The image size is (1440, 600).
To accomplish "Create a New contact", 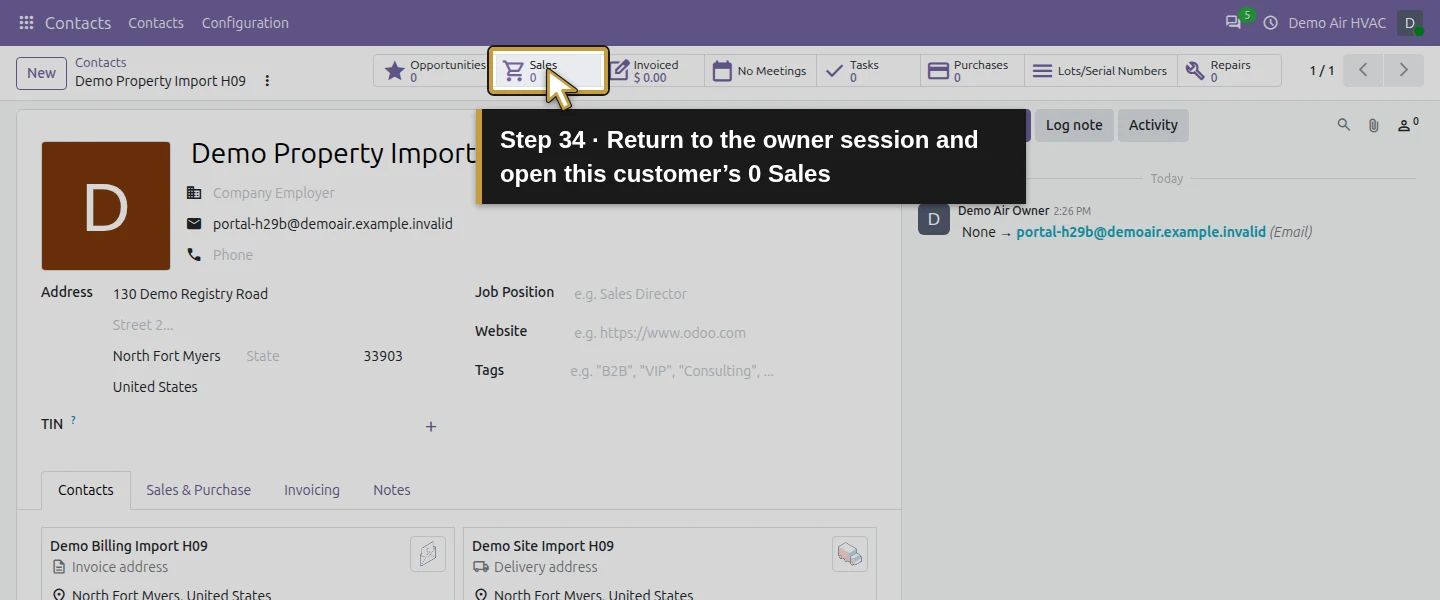I will pos(41,73).
